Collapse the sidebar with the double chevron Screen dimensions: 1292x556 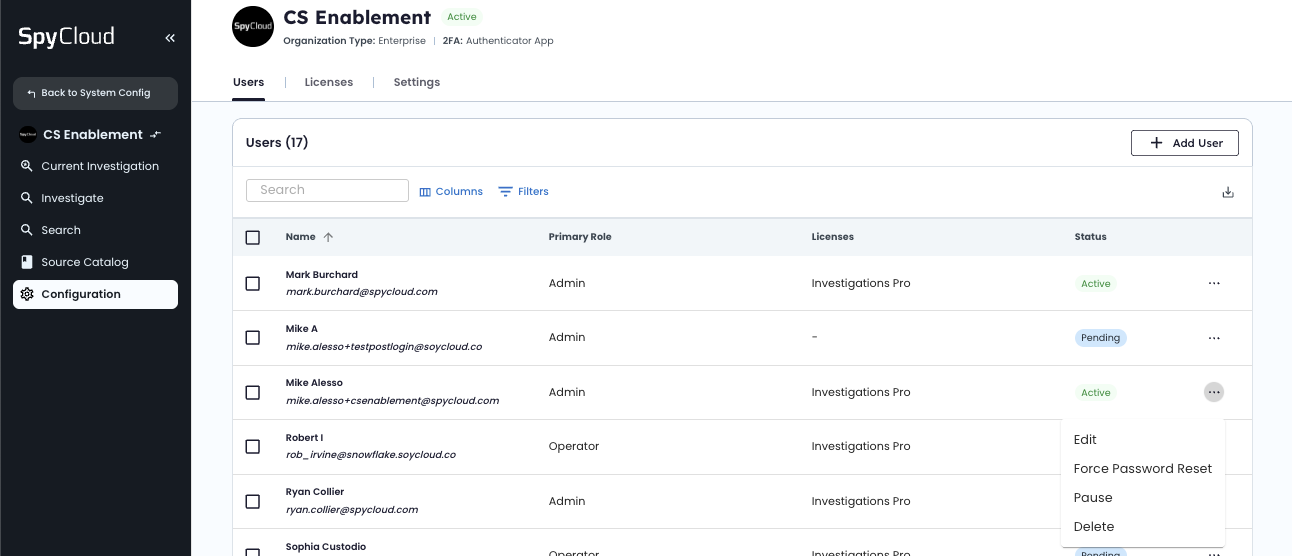point(170,38)
